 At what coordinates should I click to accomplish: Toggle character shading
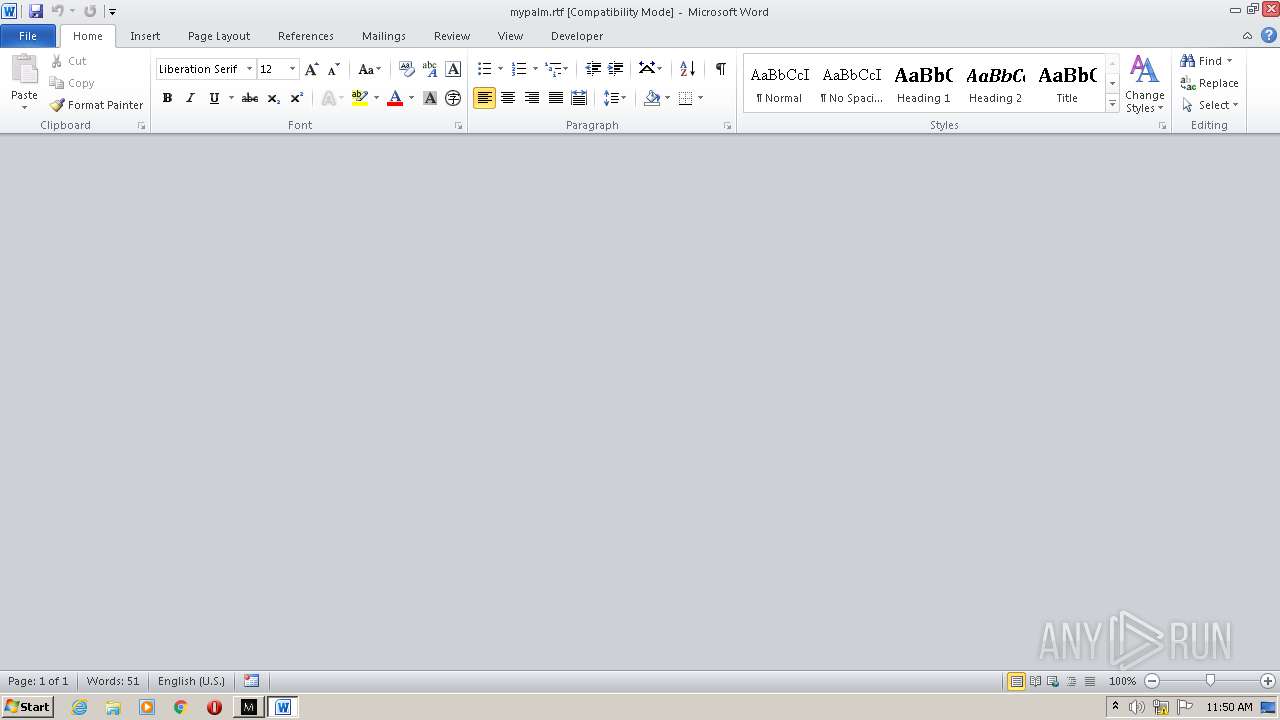[x=430, y=98]
